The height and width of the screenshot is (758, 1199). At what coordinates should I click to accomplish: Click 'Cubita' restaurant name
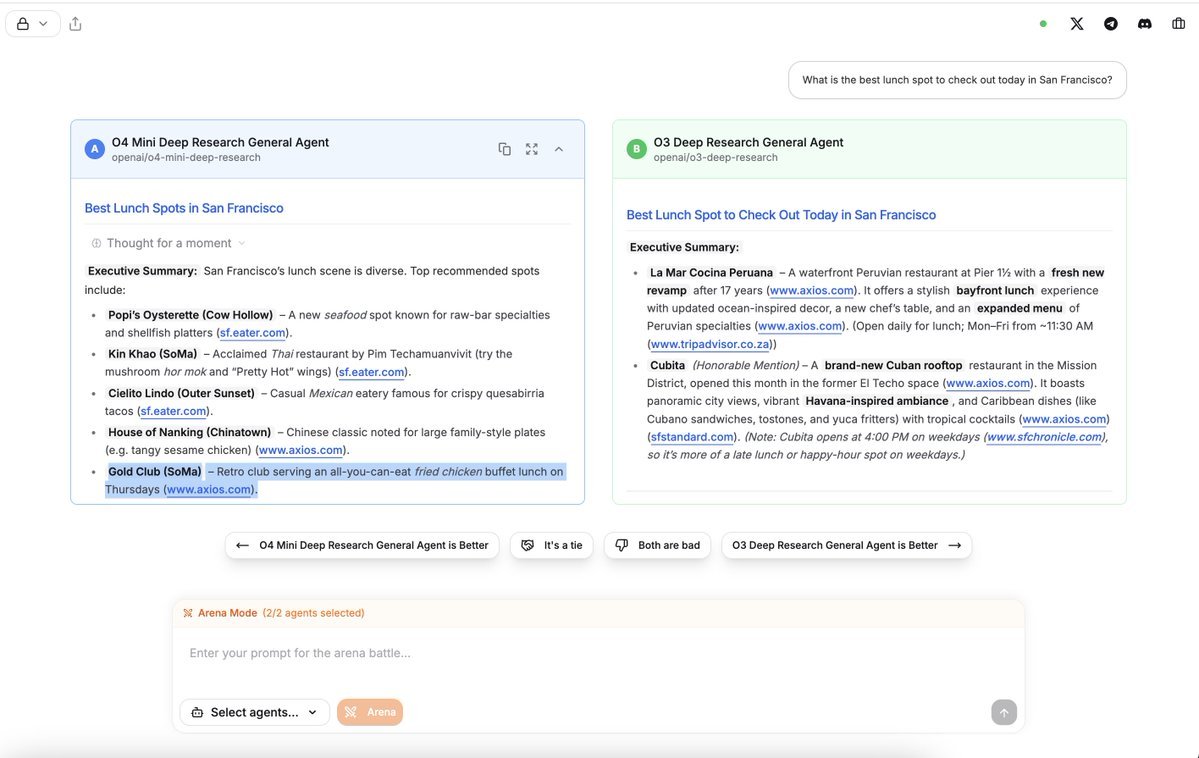(668, 366)
